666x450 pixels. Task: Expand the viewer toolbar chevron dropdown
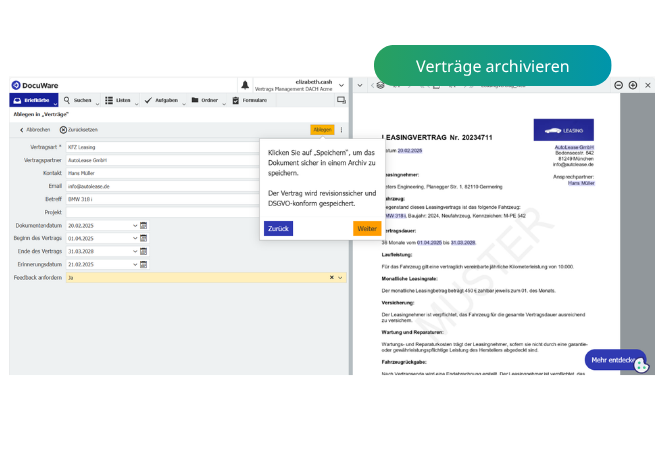[360, 85]
